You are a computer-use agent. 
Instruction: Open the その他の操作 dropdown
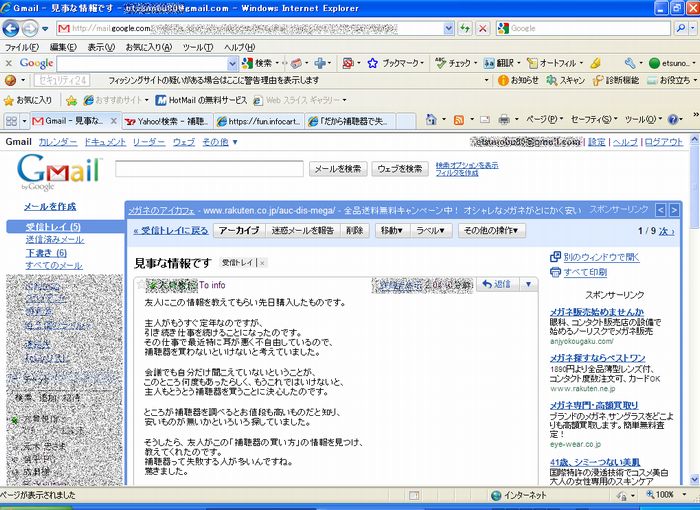click(491, 230)
